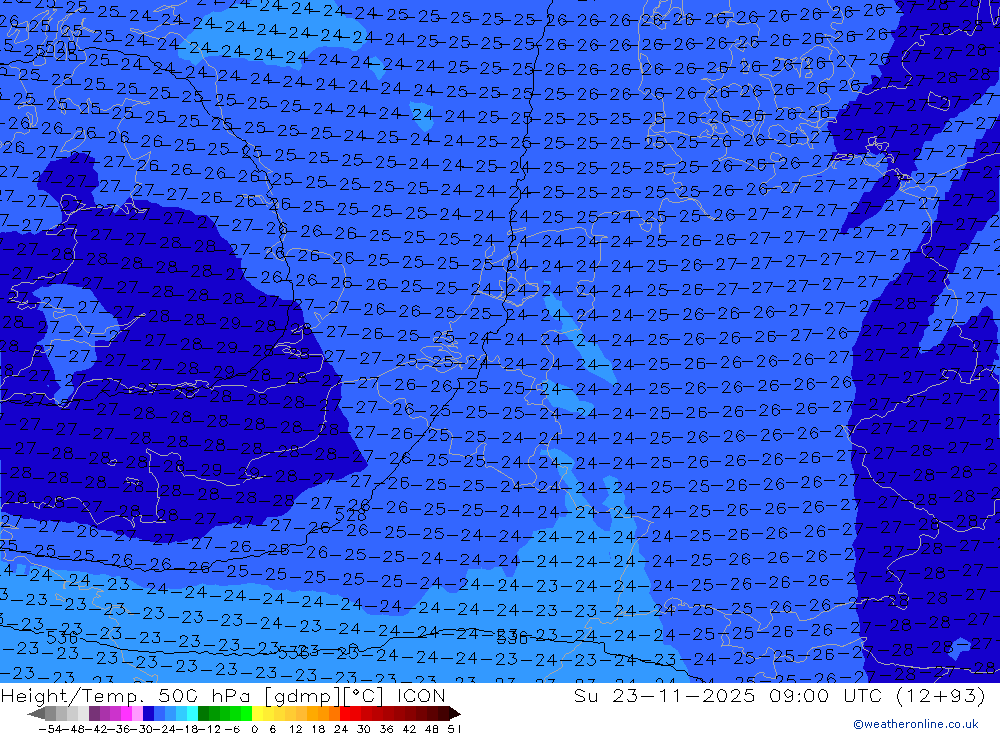Click the 'Su 23-11-2025 09:00 UTC (12+93)' date label

tap(780, 695)
